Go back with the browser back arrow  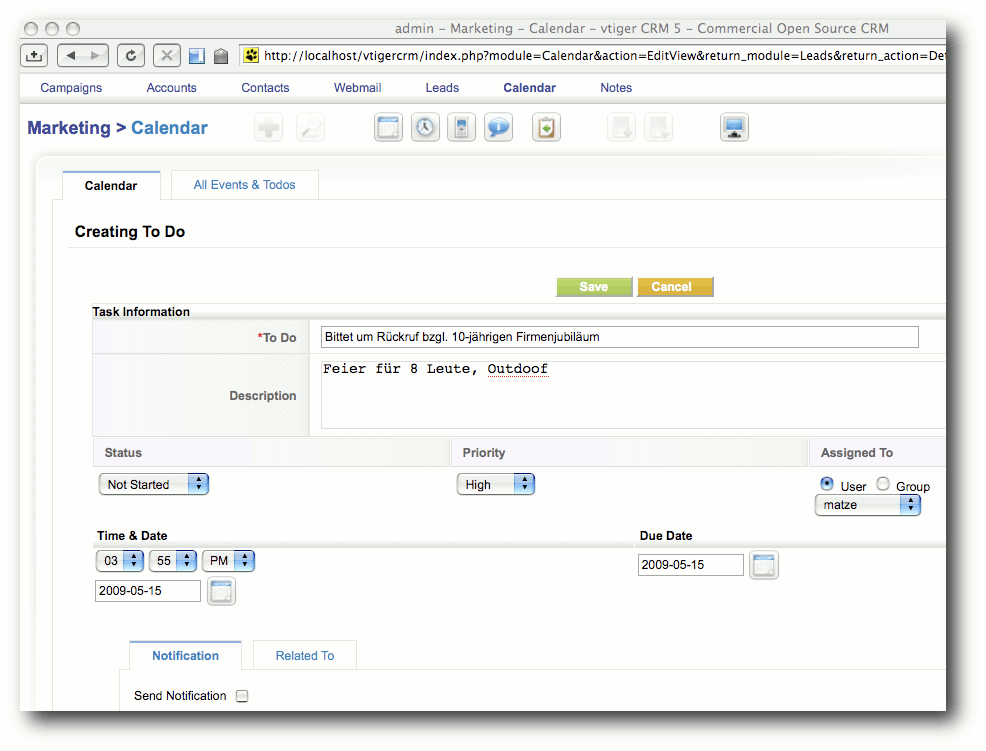coord(71,56)
